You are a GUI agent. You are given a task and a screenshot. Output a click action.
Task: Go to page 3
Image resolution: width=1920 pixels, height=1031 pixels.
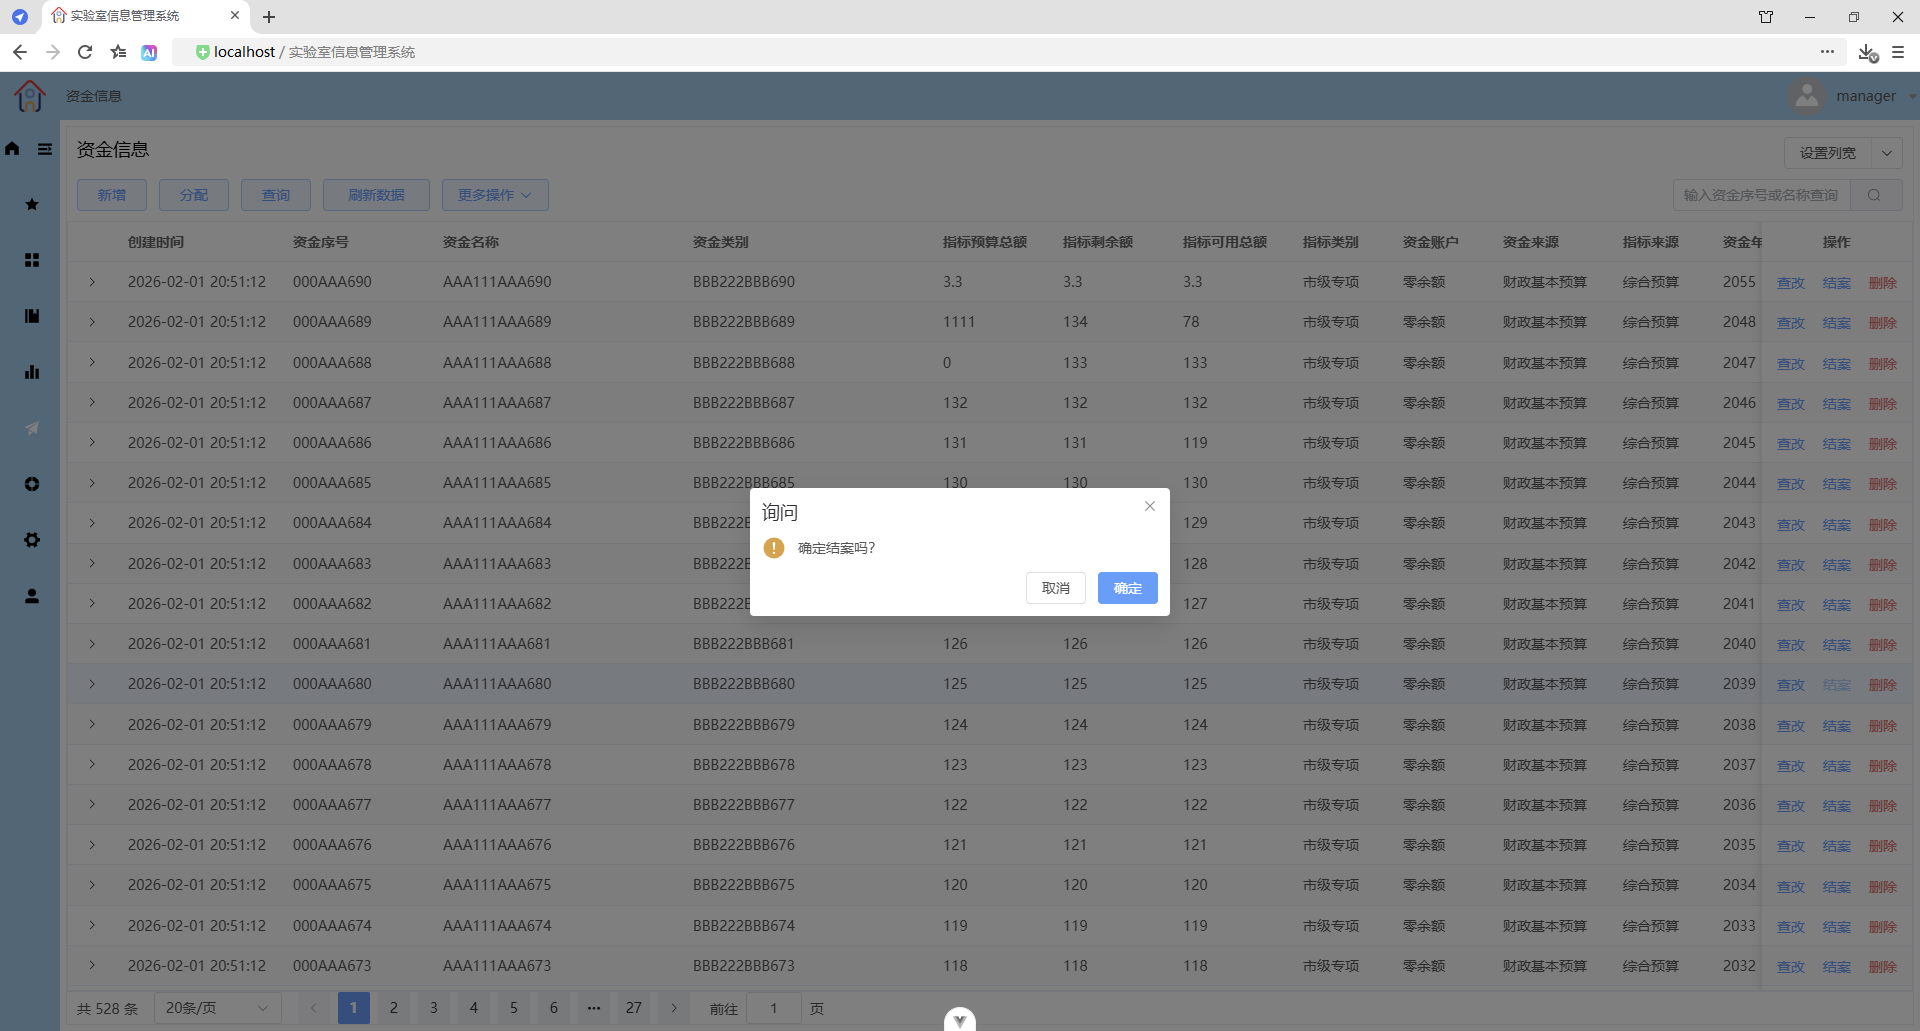coord(434,1008)
